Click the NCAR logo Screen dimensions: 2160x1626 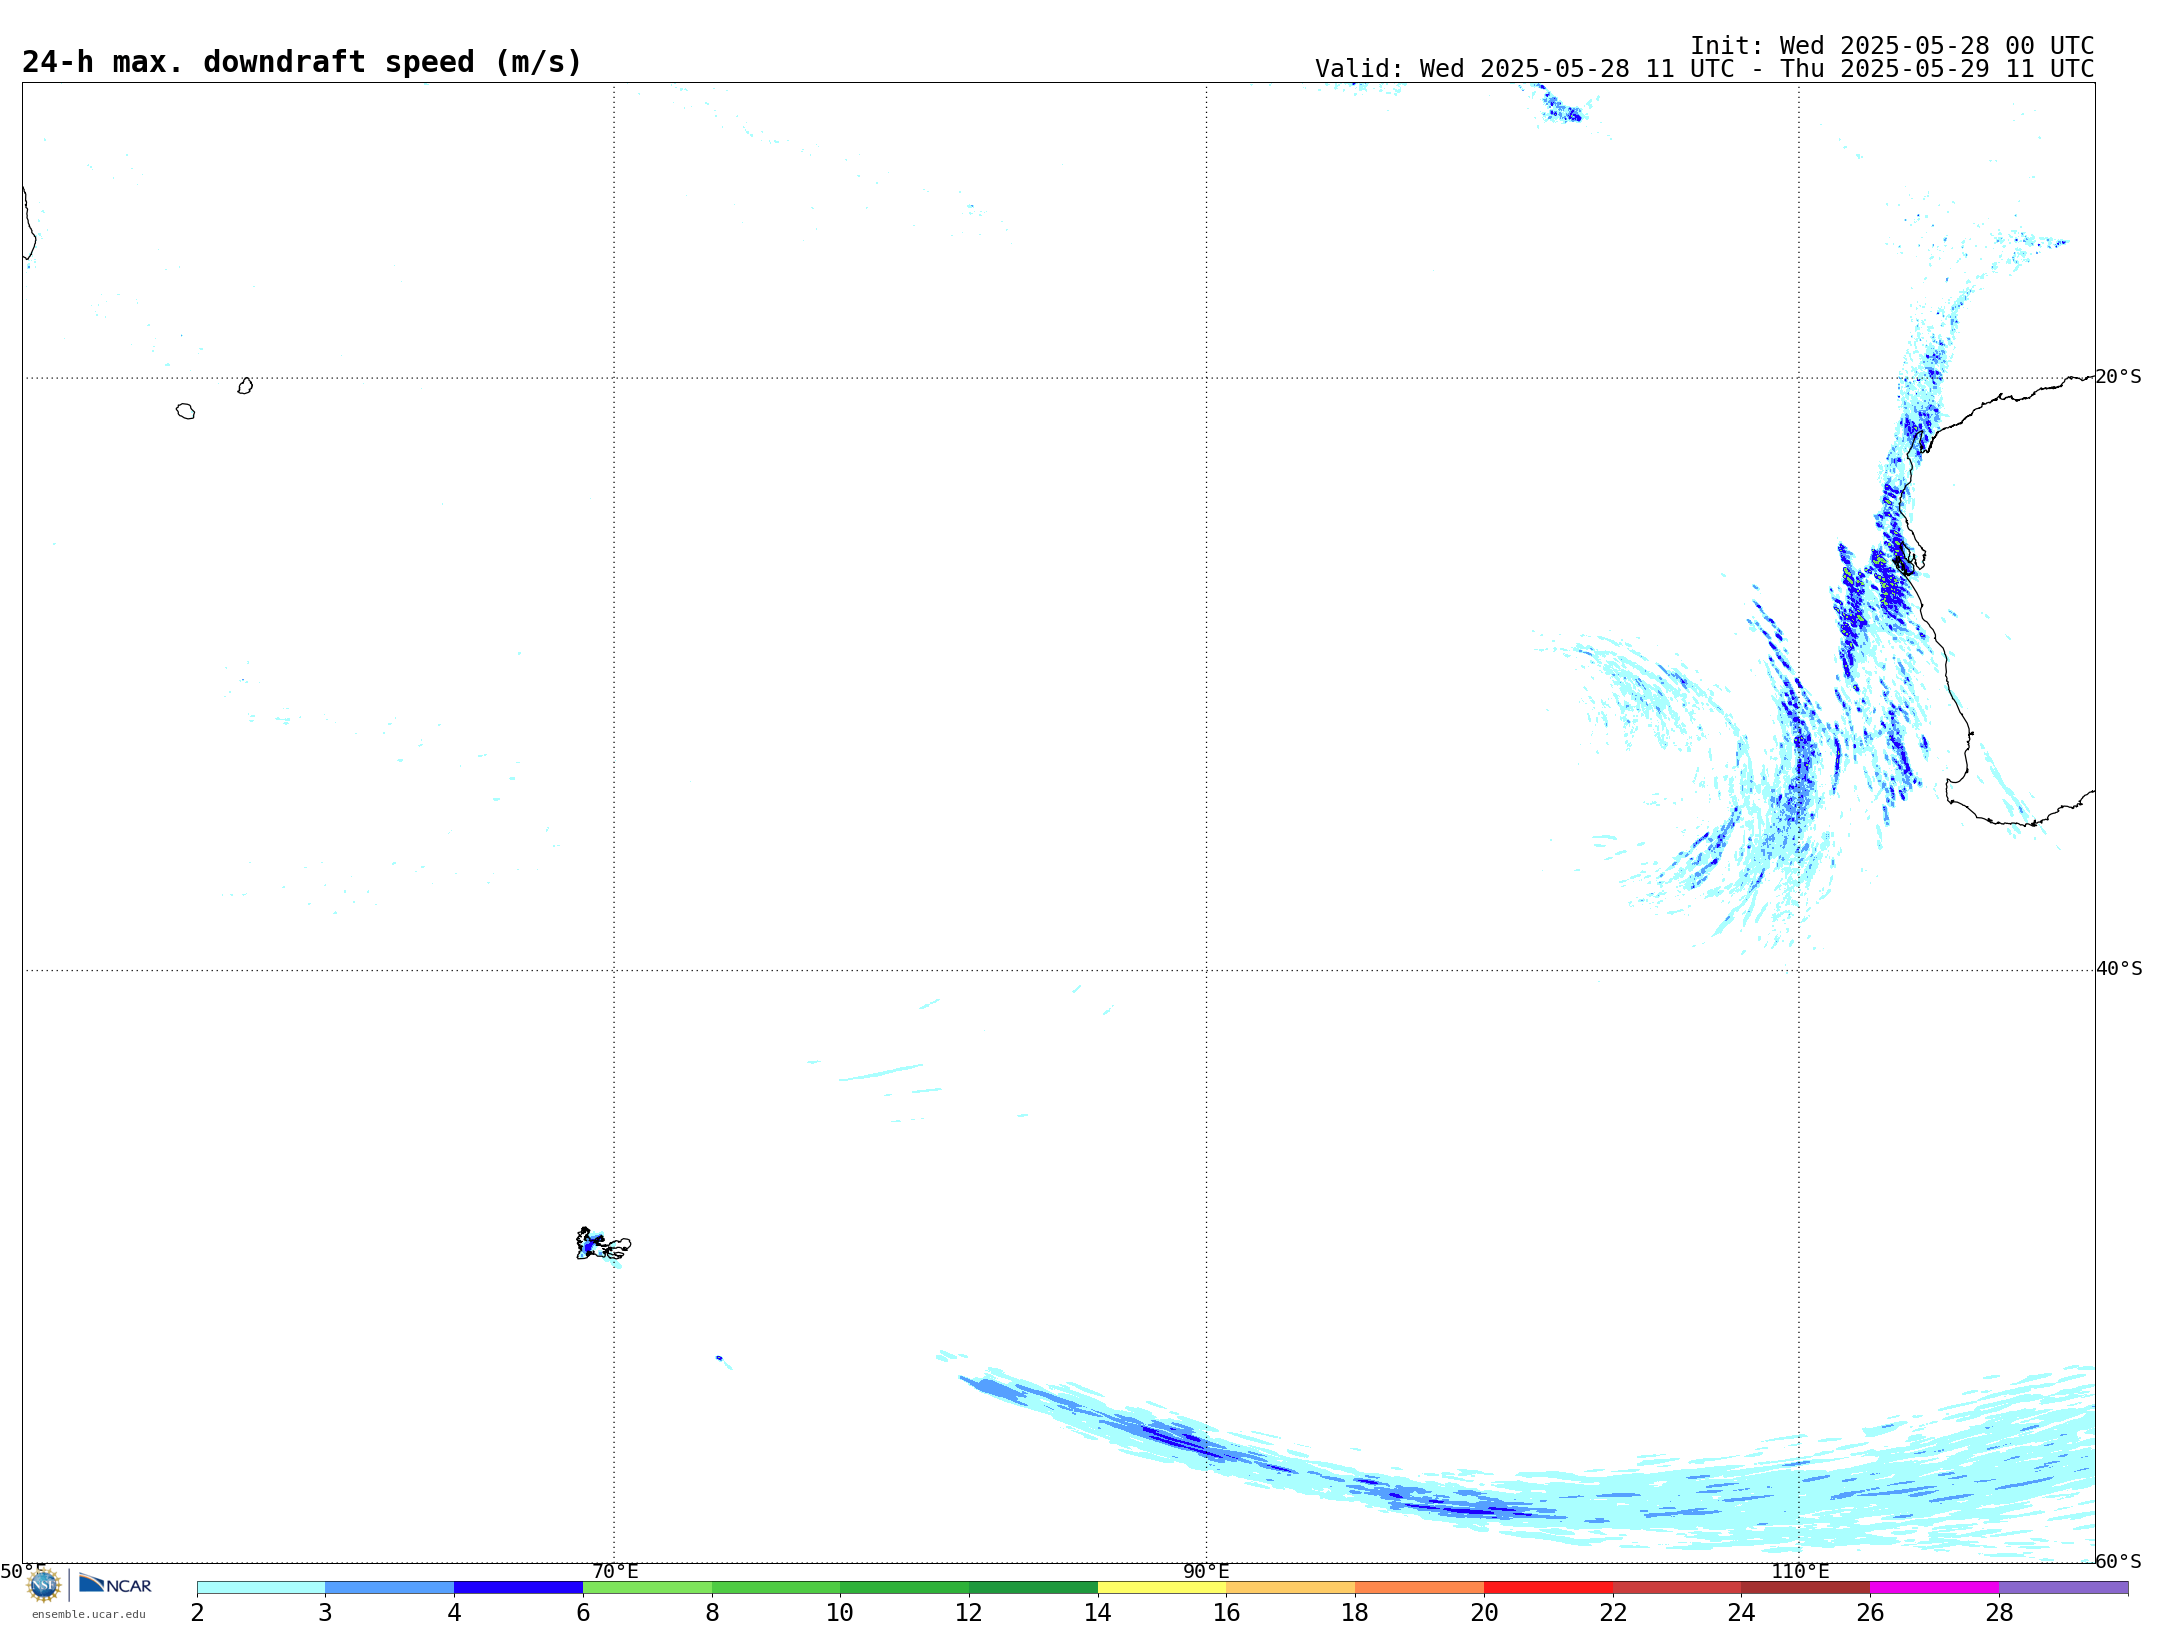pyautogui.click(x=115, y=1584)
